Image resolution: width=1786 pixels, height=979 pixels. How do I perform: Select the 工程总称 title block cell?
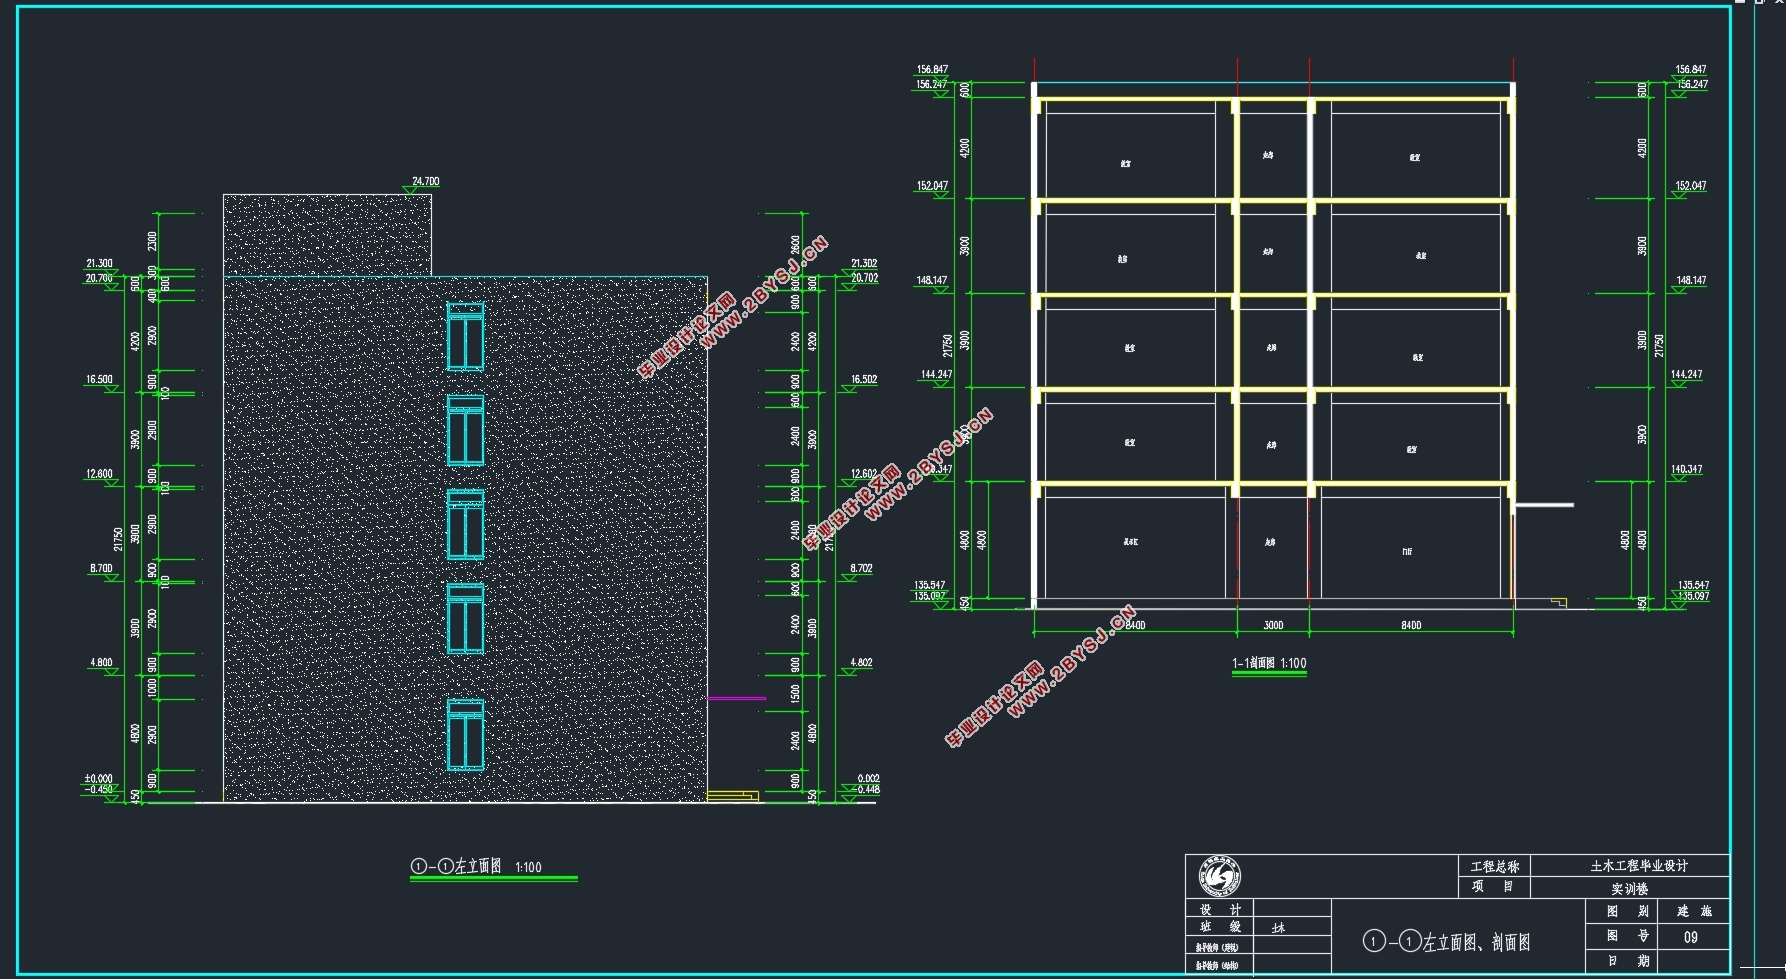[1494, 866]
